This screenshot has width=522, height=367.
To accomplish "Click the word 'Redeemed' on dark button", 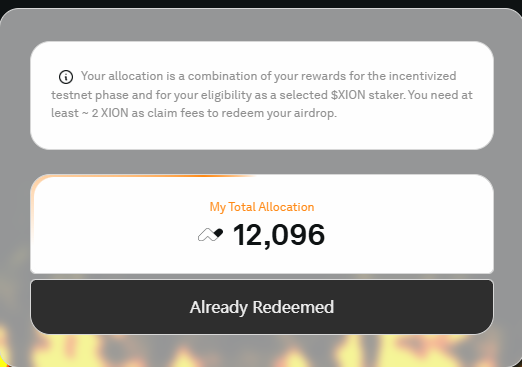I will pyautogui.click(x=293, y=307).
